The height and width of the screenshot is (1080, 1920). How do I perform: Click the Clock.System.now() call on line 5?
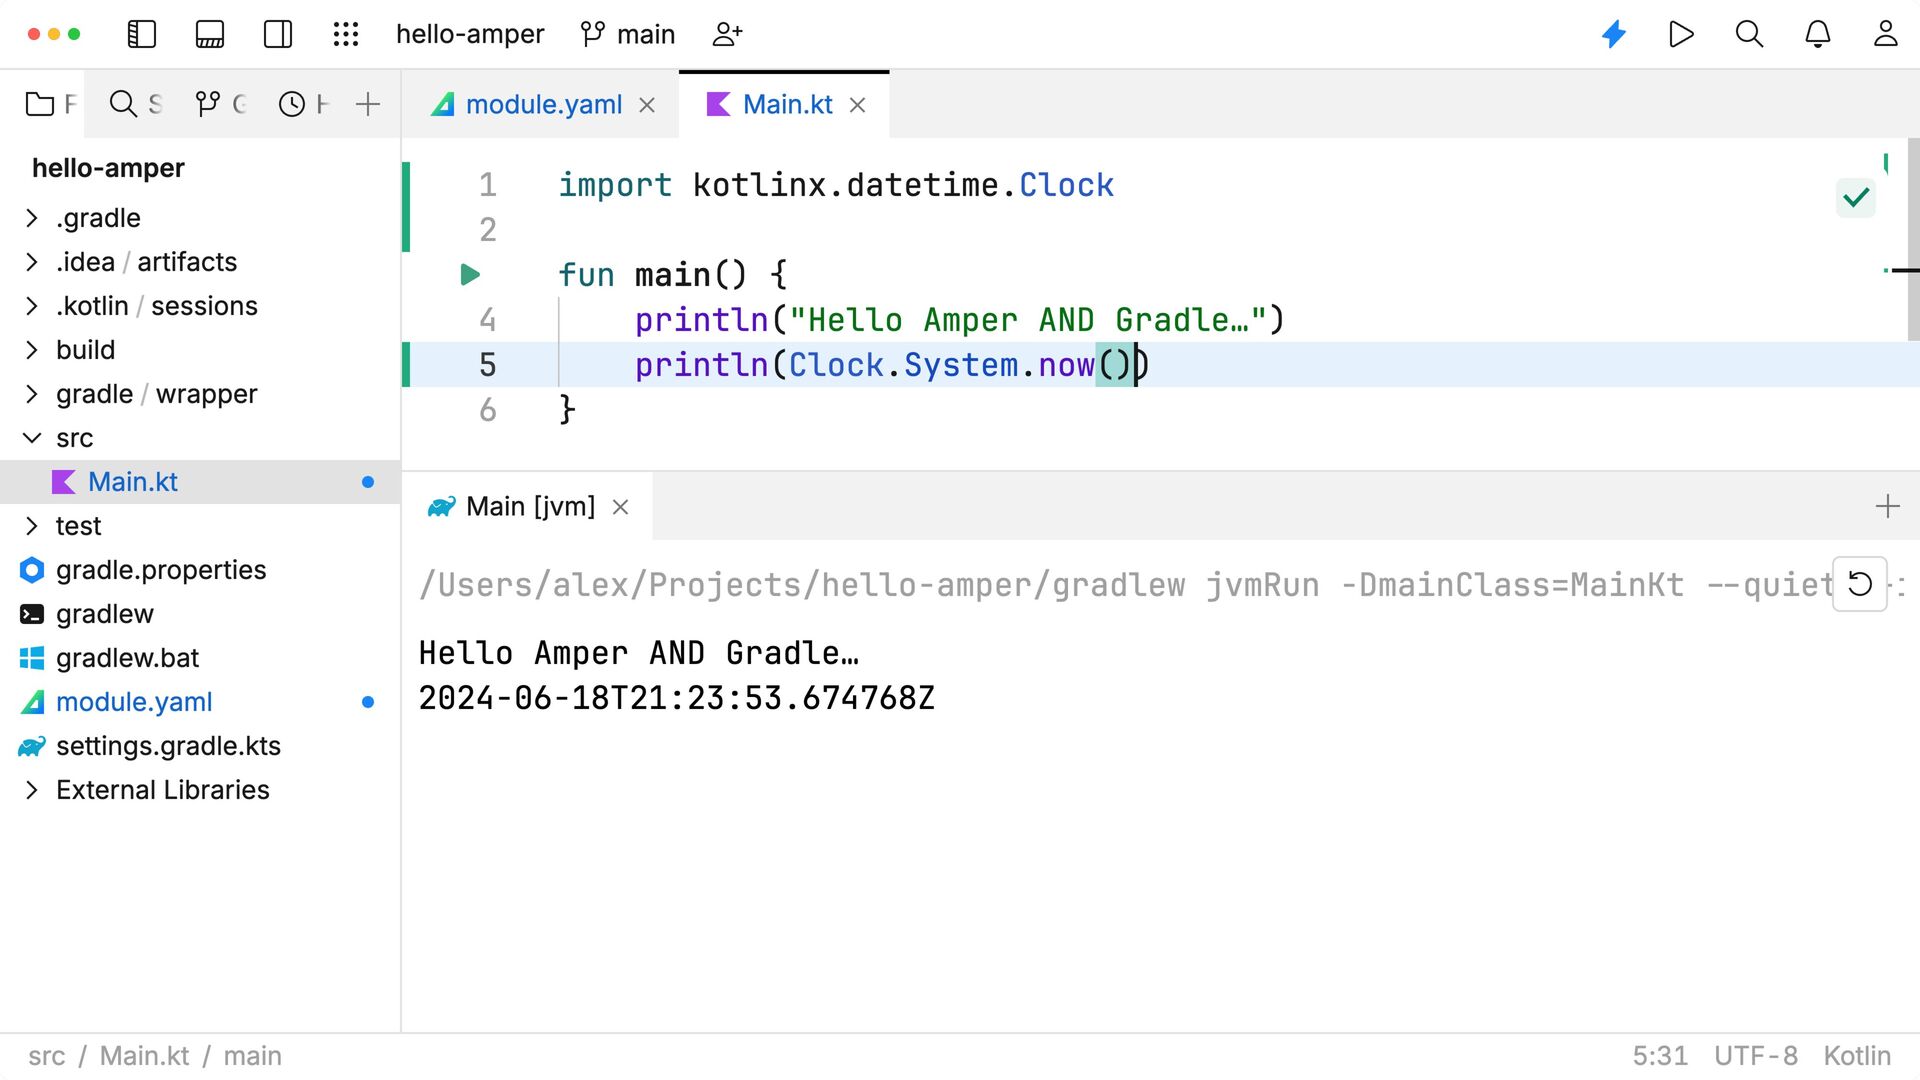click(960, 365)
